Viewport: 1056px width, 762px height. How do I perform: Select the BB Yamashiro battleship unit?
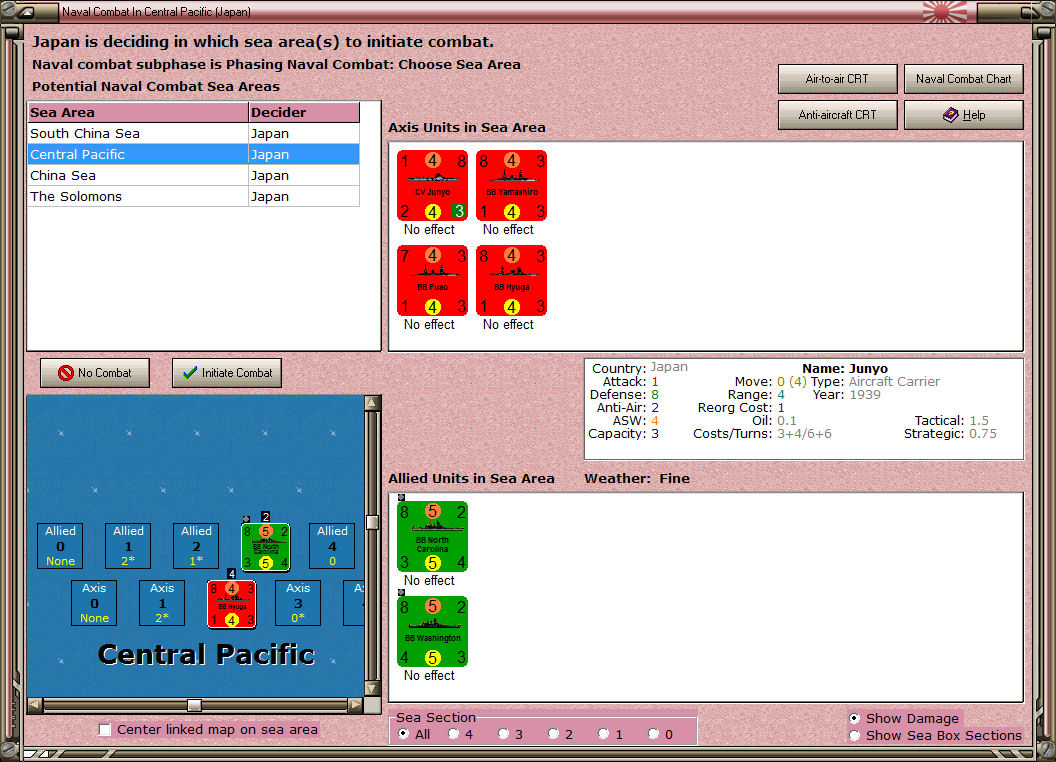coord(511,185)
